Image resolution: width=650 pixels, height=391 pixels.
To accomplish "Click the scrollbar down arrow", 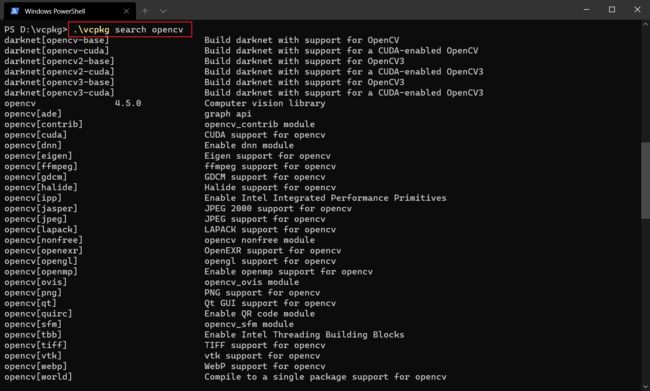I will click(645, 386).
